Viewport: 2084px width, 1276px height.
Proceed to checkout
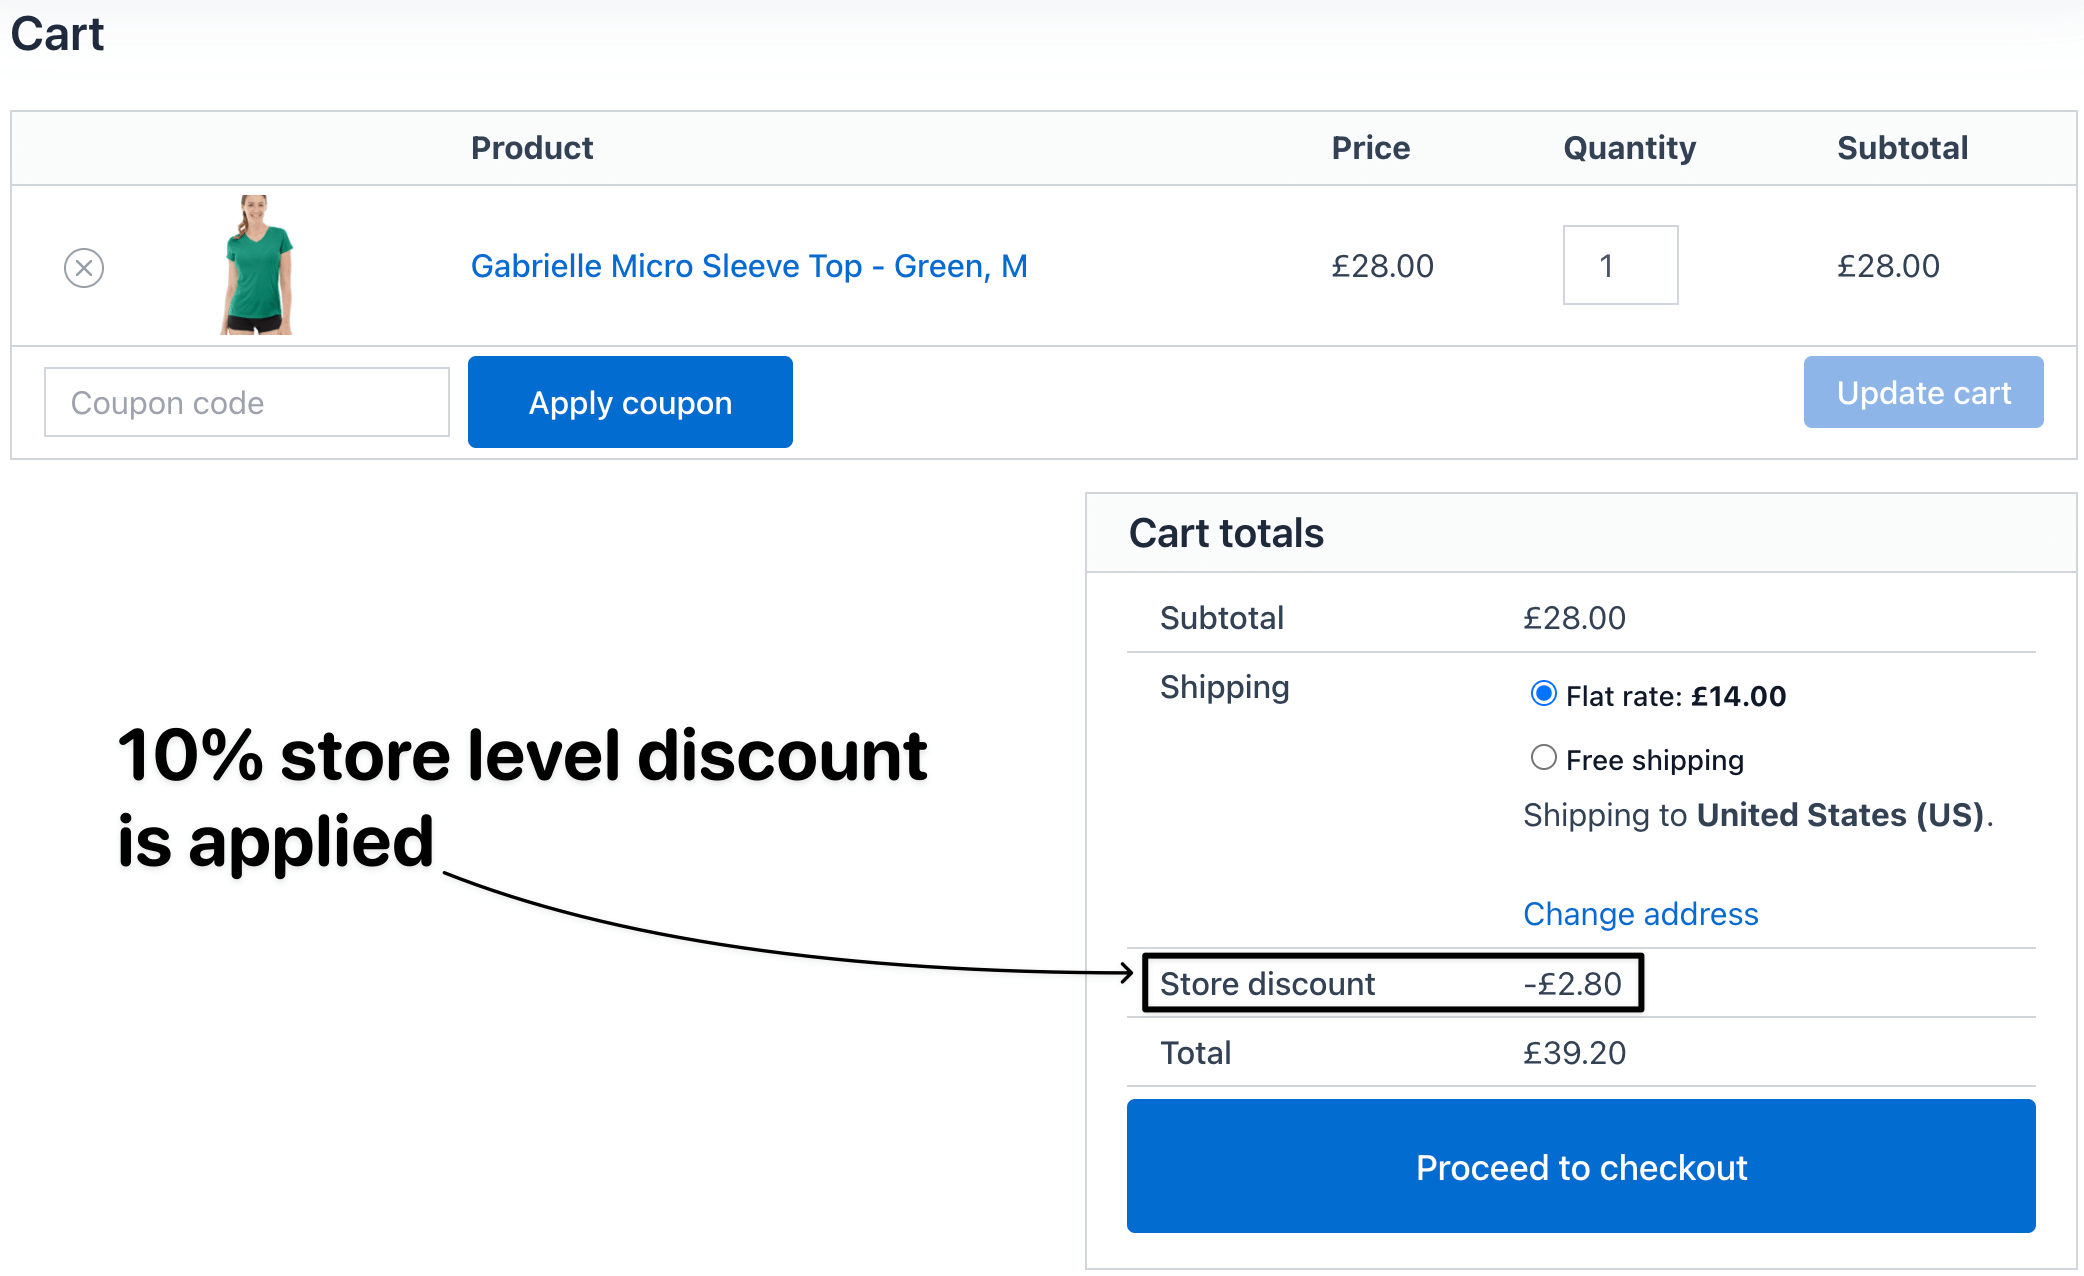[1581, 1166]
